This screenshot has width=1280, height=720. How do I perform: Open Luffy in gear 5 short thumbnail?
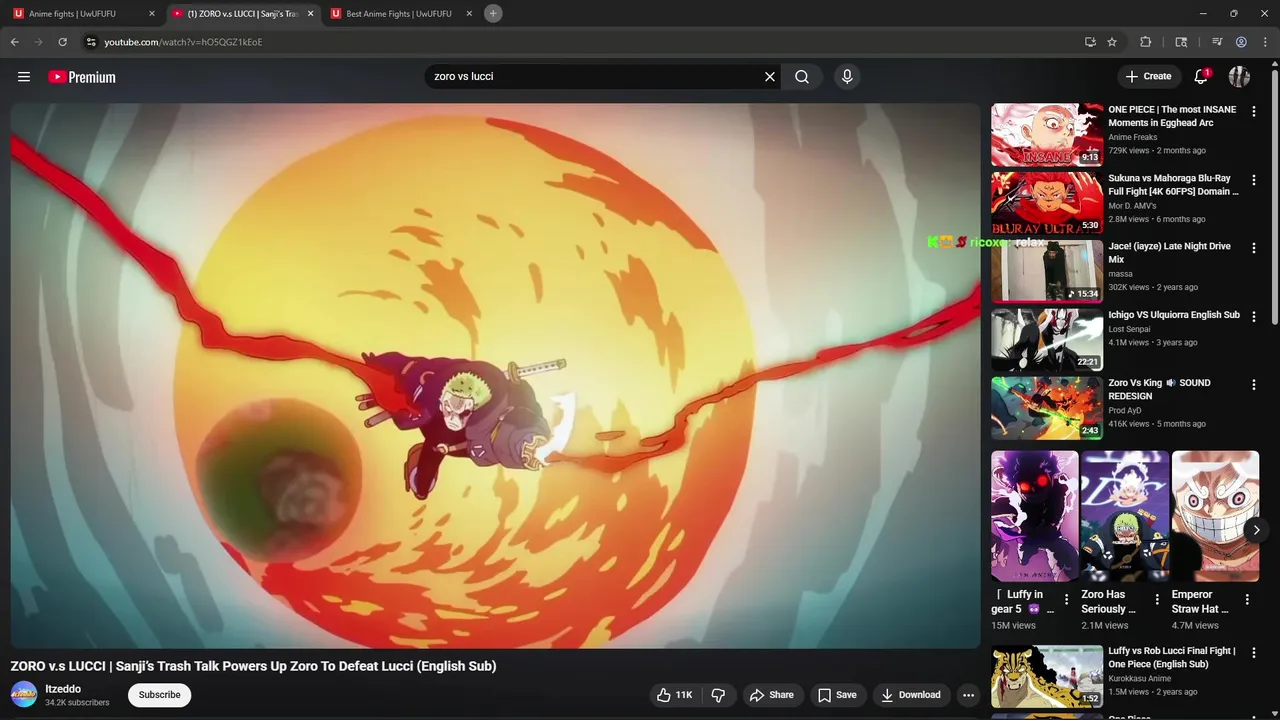(1035, 516)
